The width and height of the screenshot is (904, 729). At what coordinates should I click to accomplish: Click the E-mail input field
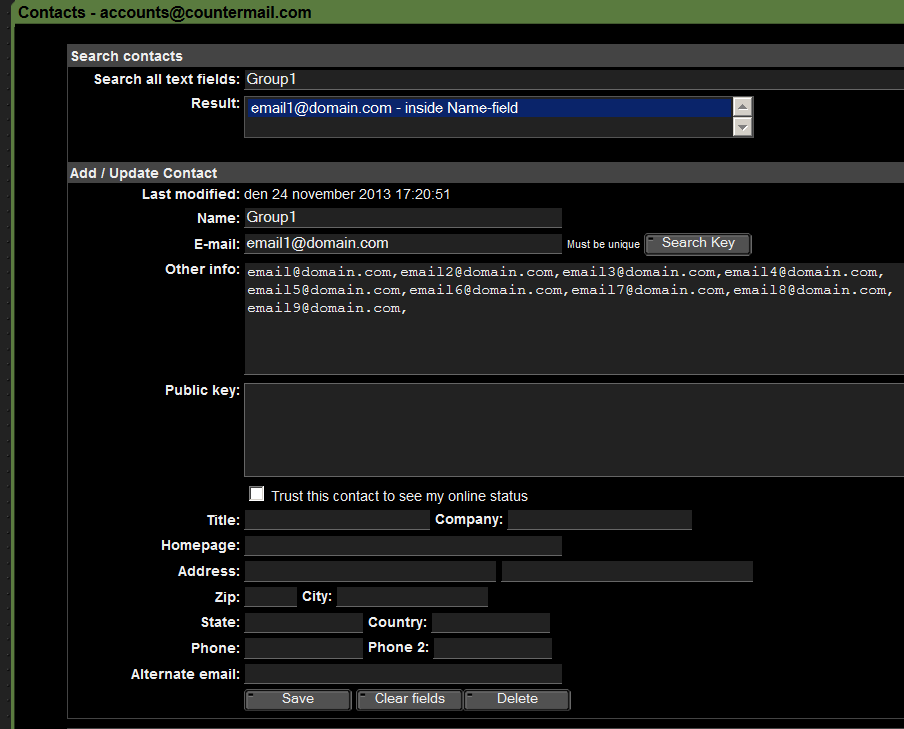(403, 243)
